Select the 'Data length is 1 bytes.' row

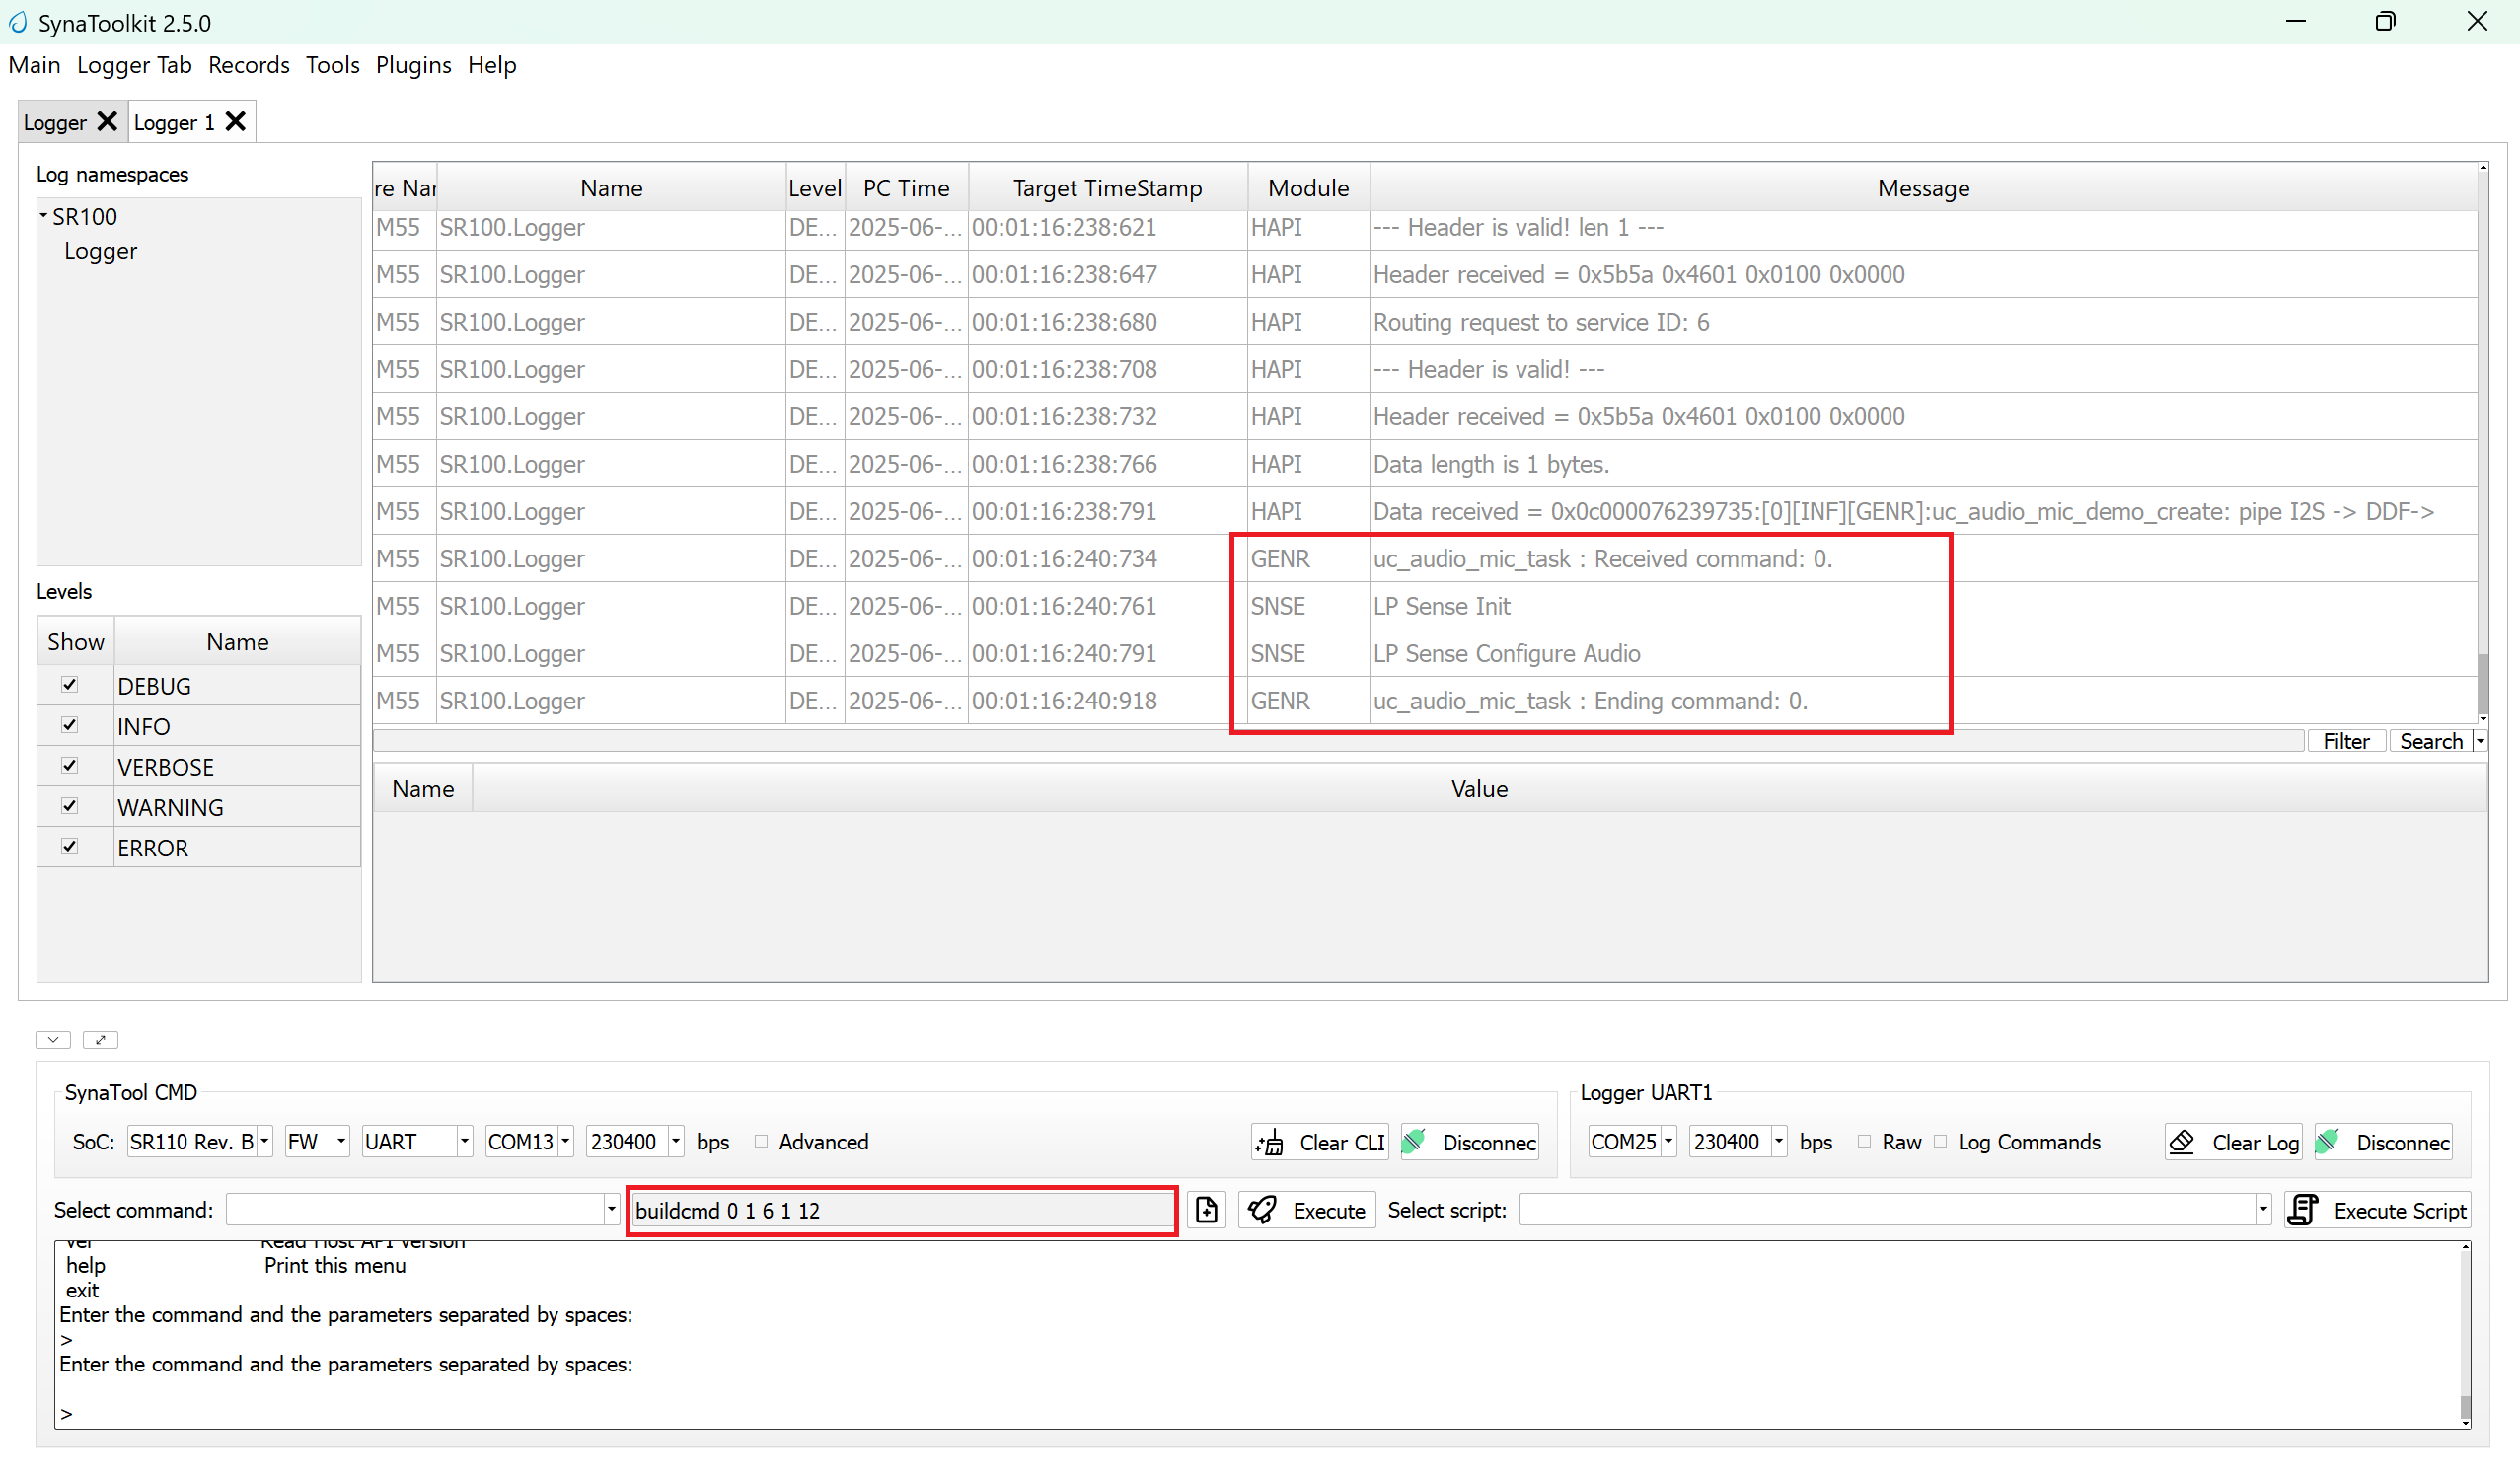(1425, 464)
